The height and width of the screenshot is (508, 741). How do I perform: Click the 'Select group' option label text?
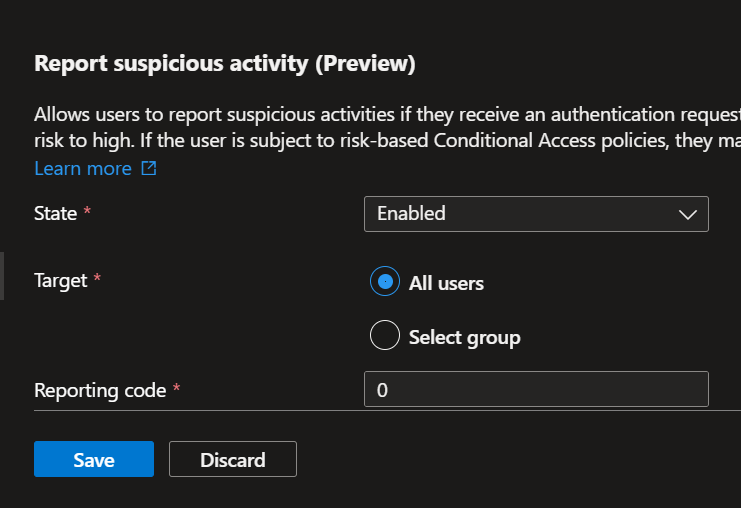tap(464, 337)
